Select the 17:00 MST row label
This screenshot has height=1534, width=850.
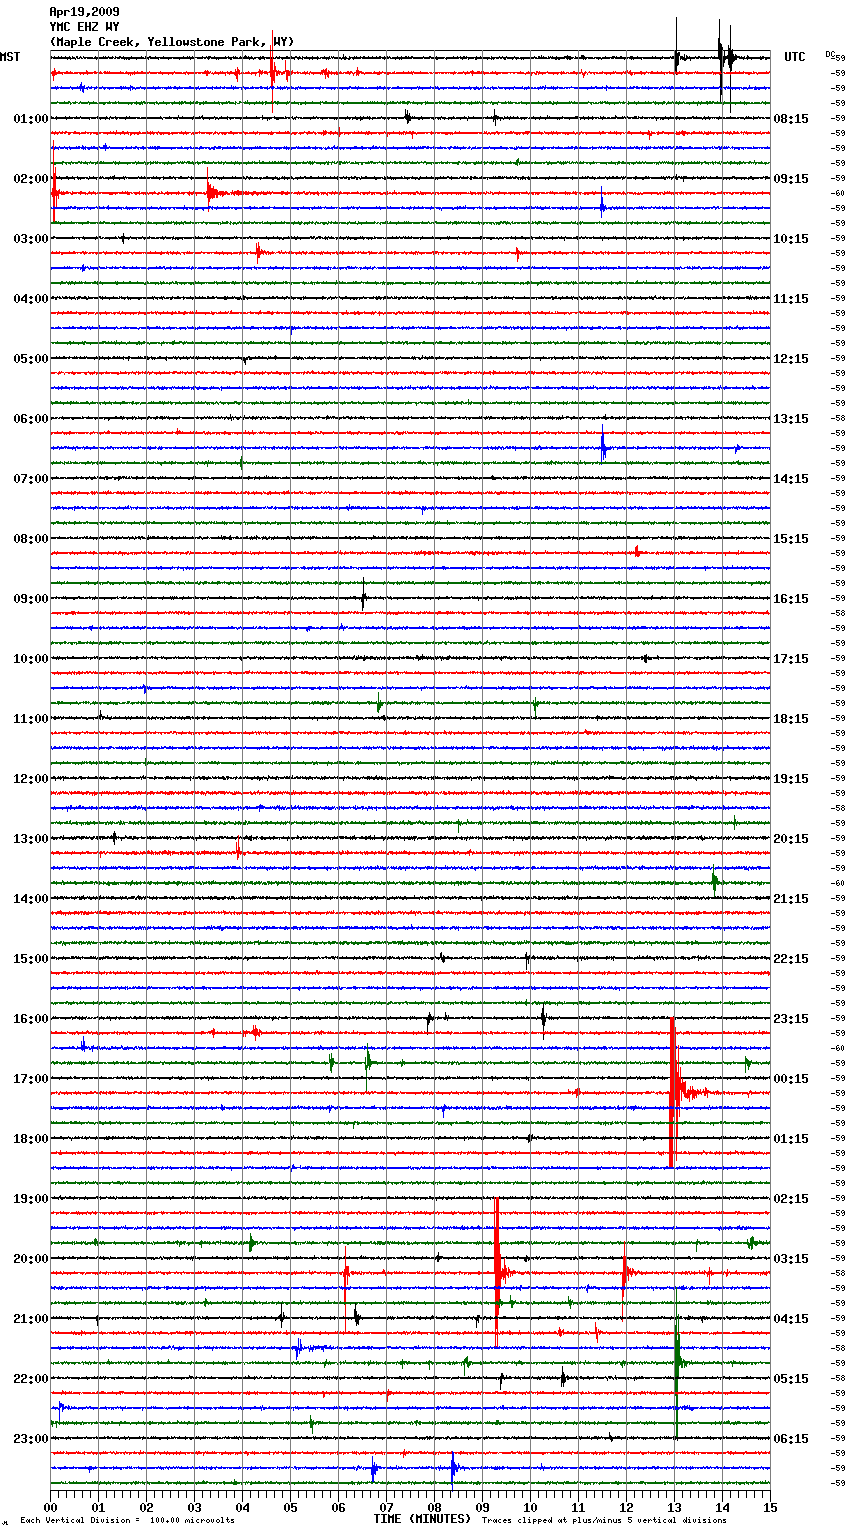[x=31, y=1079]
